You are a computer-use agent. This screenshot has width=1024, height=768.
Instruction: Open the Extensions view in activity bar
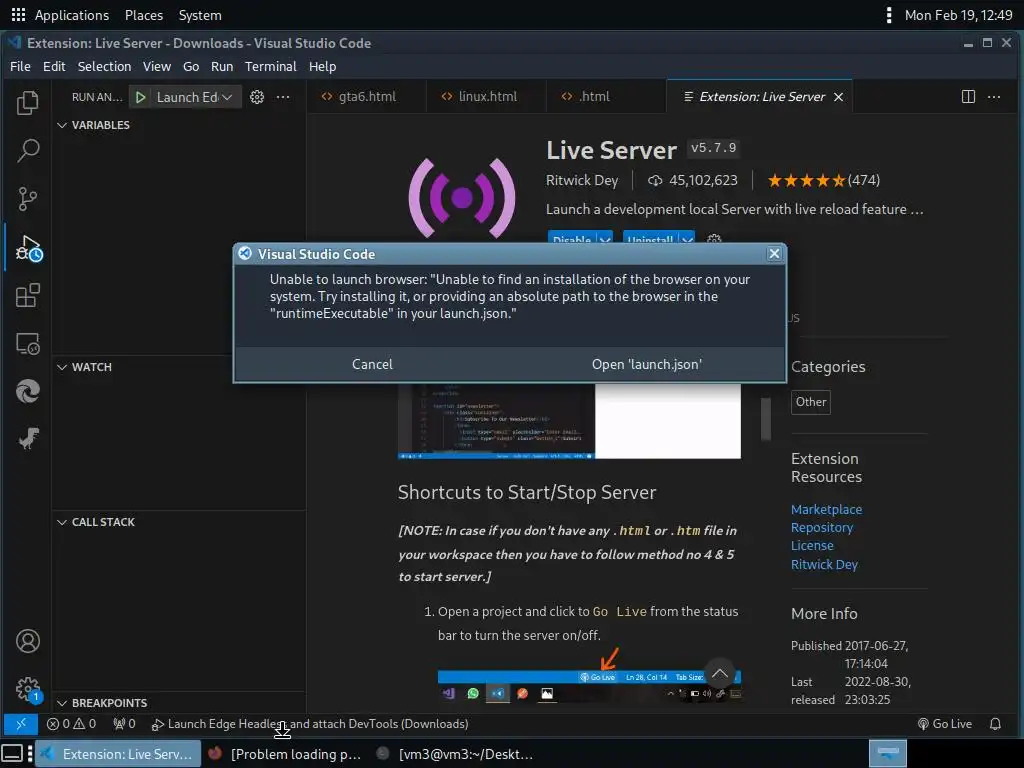pyautogui.click(x=27, y=295)
